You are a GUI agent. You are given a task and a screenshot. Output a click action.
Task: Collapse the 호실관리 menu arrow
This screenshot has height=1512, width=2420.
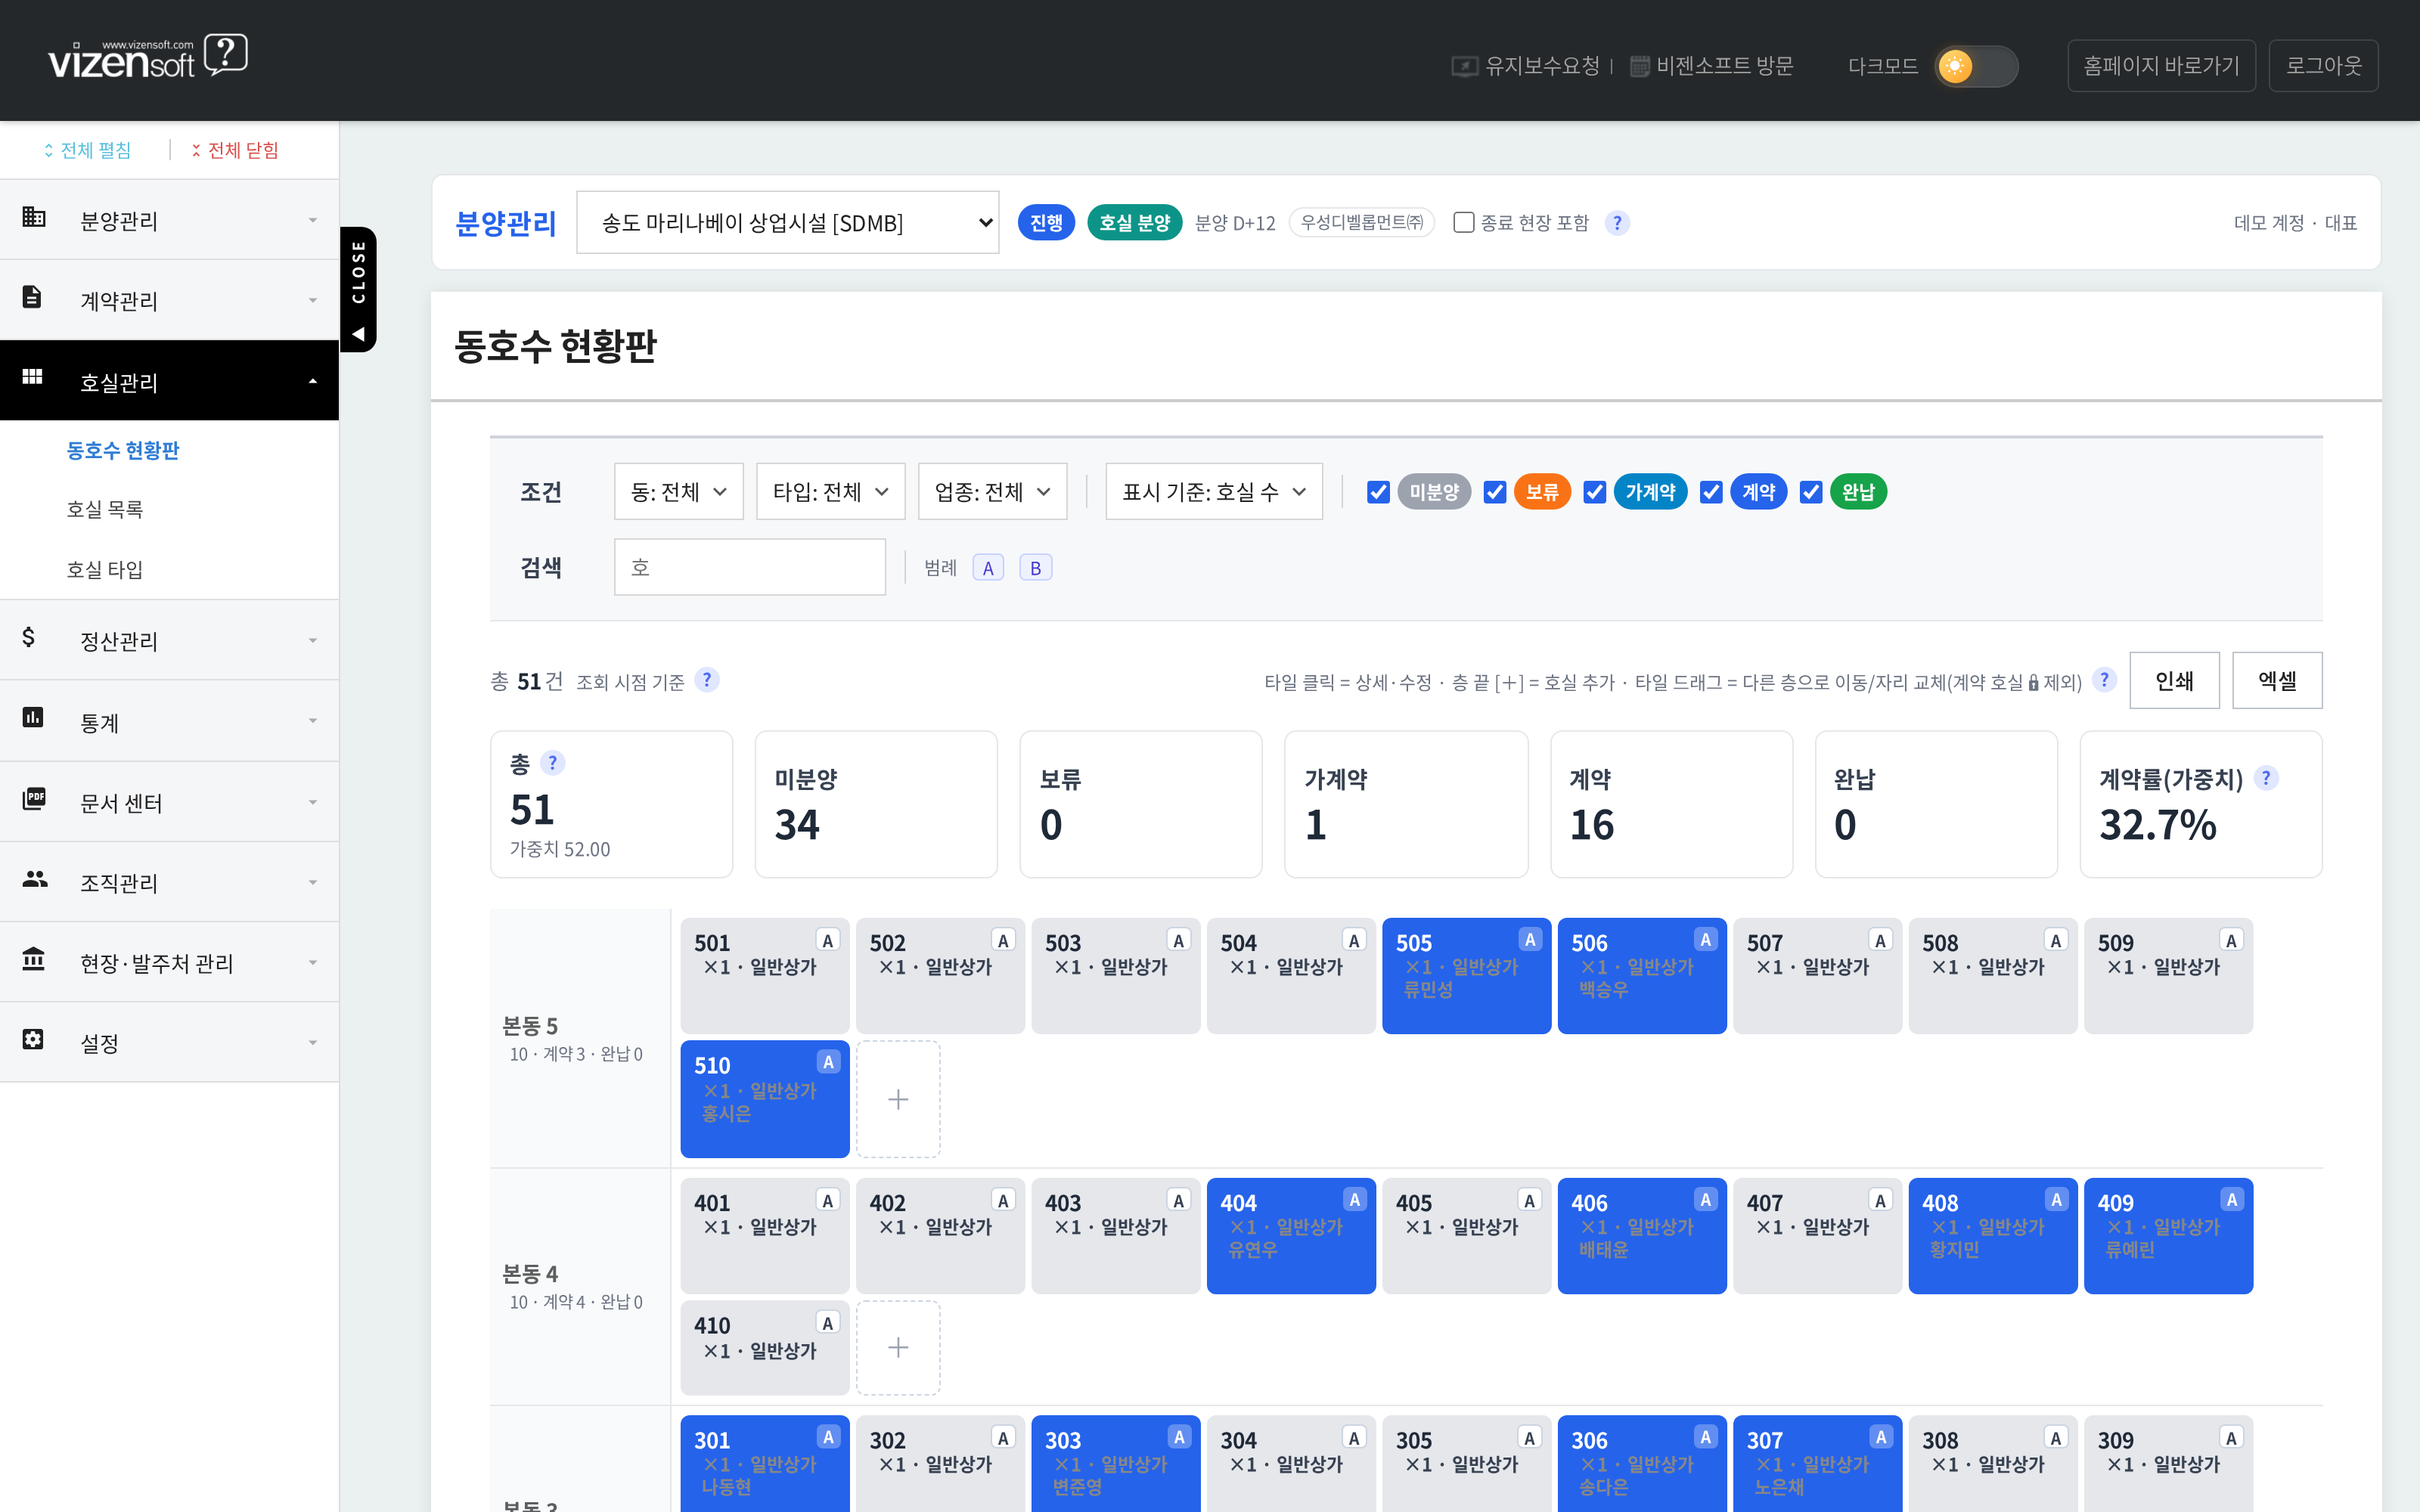[x=313, y=381]
